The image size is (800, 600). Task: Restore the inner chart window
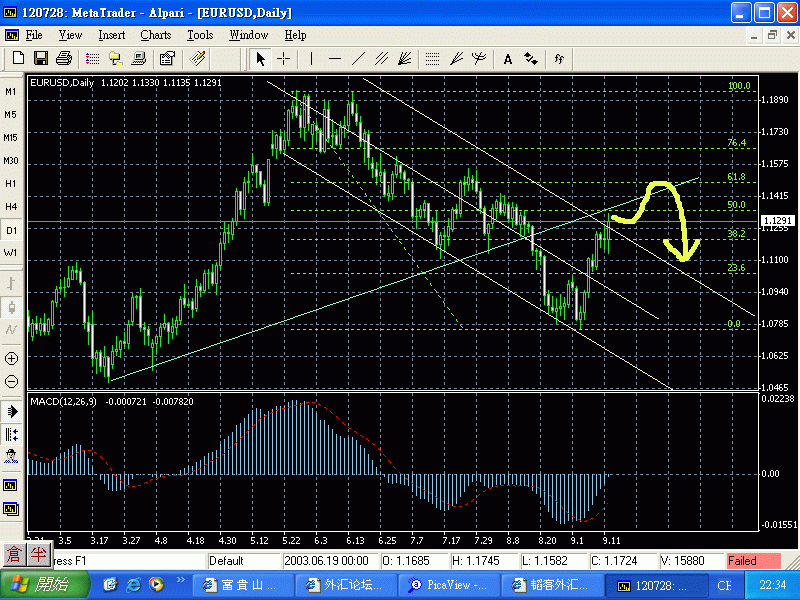[x=772, y=35]
